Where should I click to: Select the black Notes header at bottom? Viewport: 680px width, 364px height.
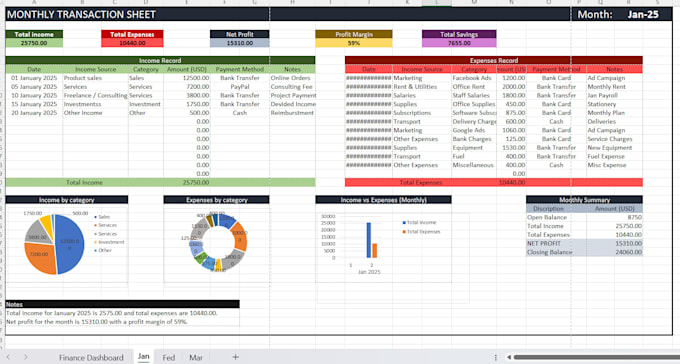click(122, 304)
